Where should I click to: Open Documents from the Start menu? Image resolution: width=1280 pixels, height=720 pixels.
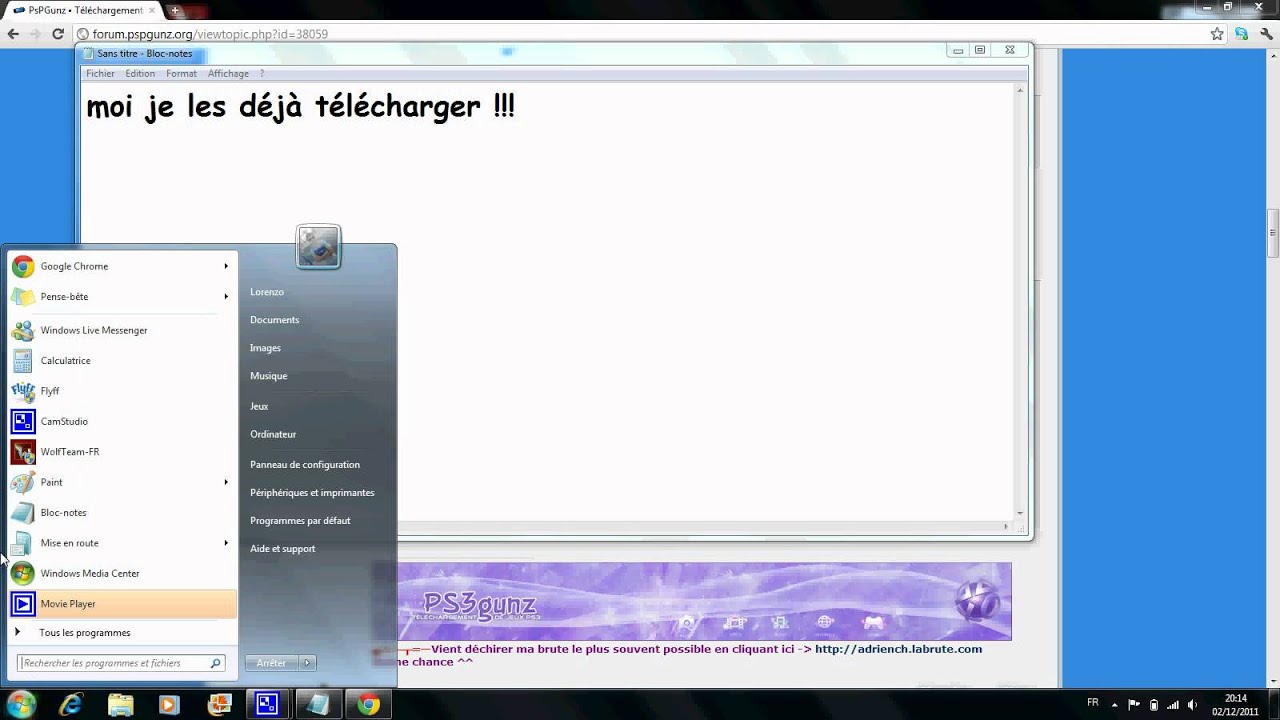(275, 320)
